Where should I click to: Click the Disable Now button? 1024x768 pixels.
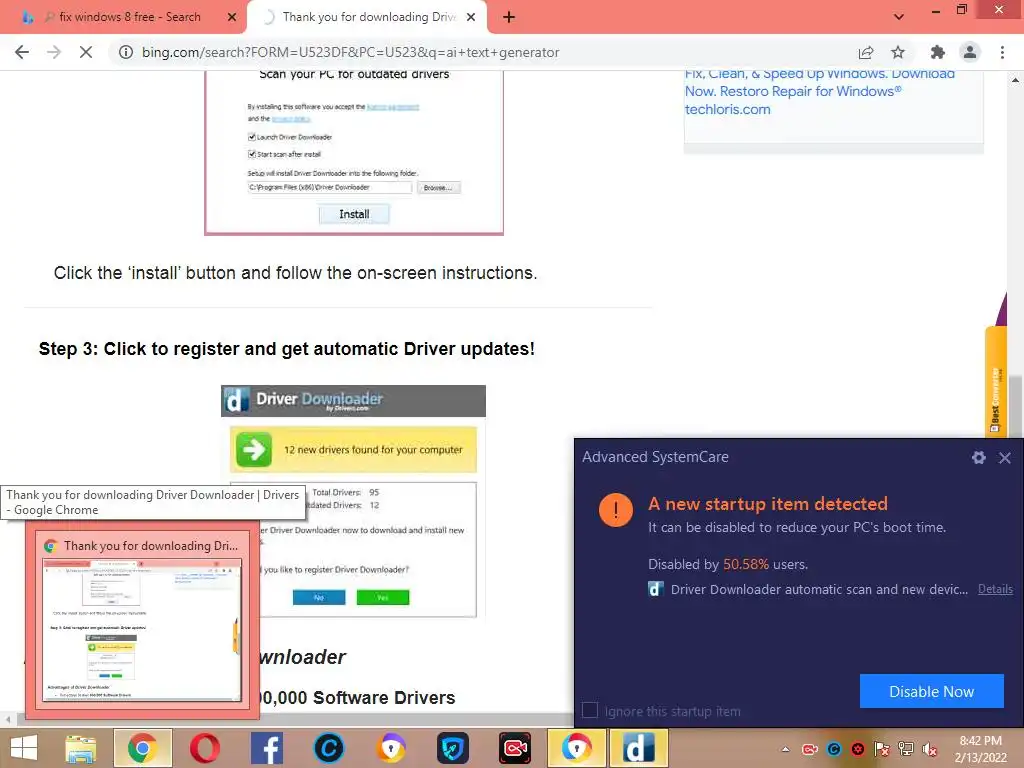931,691
